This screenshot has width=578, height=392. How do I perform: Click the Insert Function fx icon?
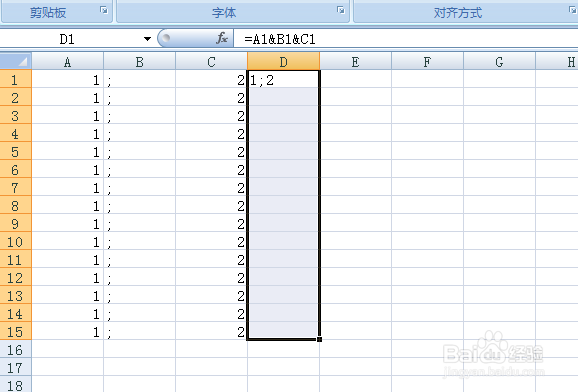[222, 38]
